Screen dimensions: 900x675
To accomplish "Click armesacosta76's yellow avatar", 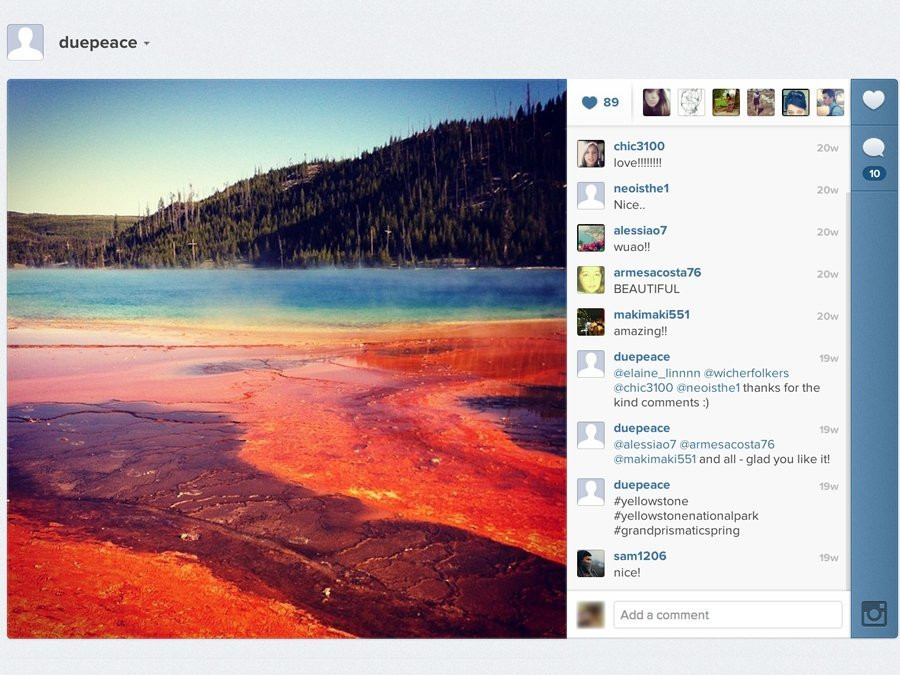I will [x=591, y=280].
